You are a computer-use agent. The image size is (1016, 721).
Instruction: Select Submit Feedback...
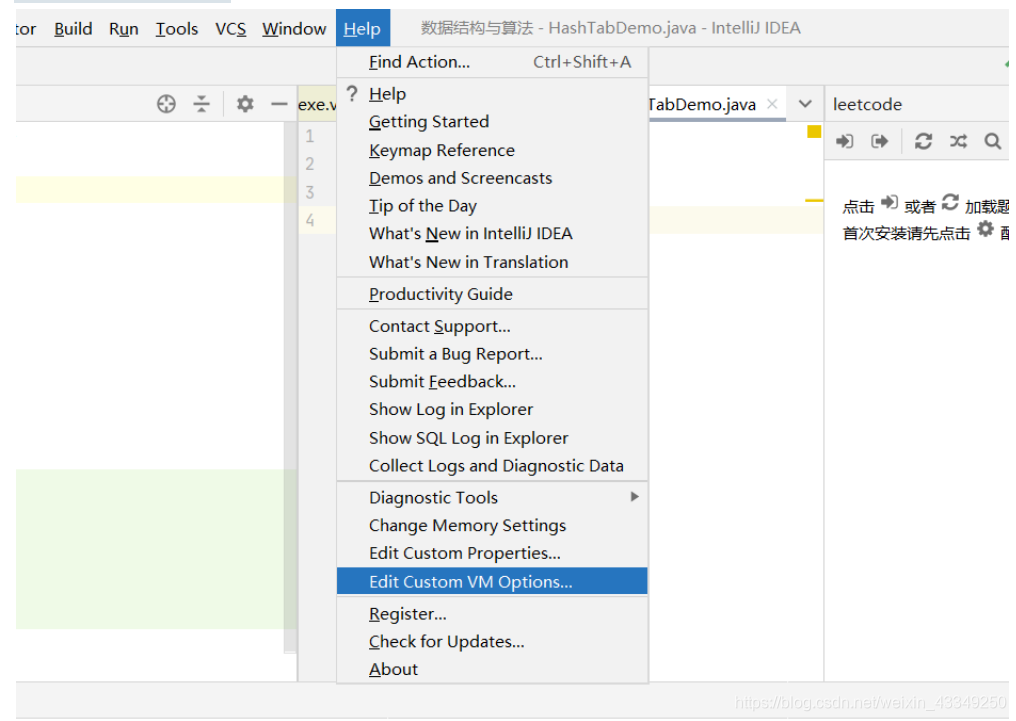tap(492, 382)
